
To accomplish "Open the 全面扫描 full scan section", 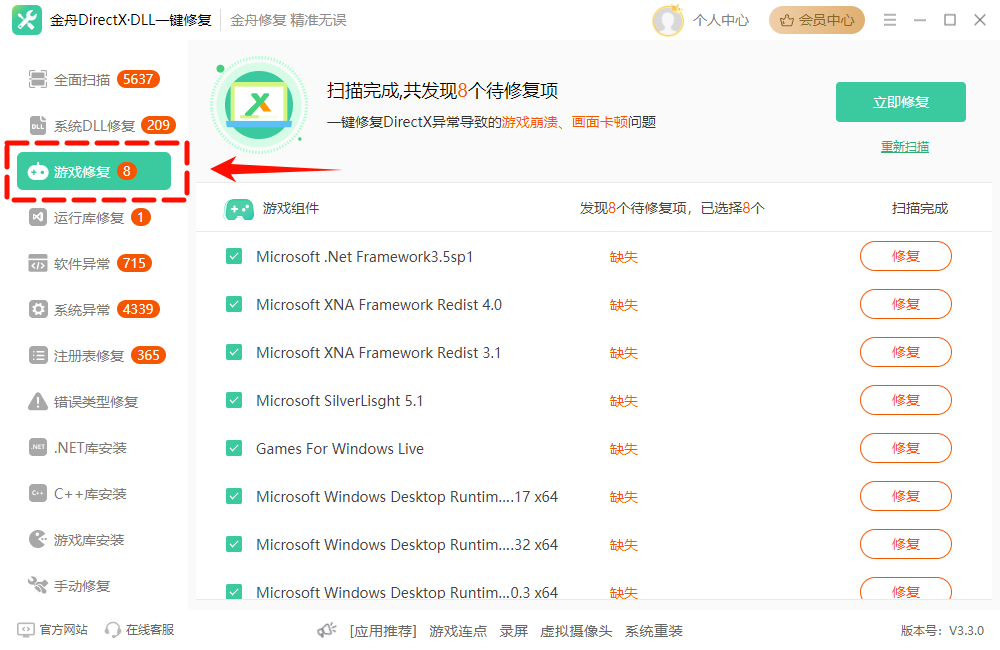I will [x=94, y=80].
